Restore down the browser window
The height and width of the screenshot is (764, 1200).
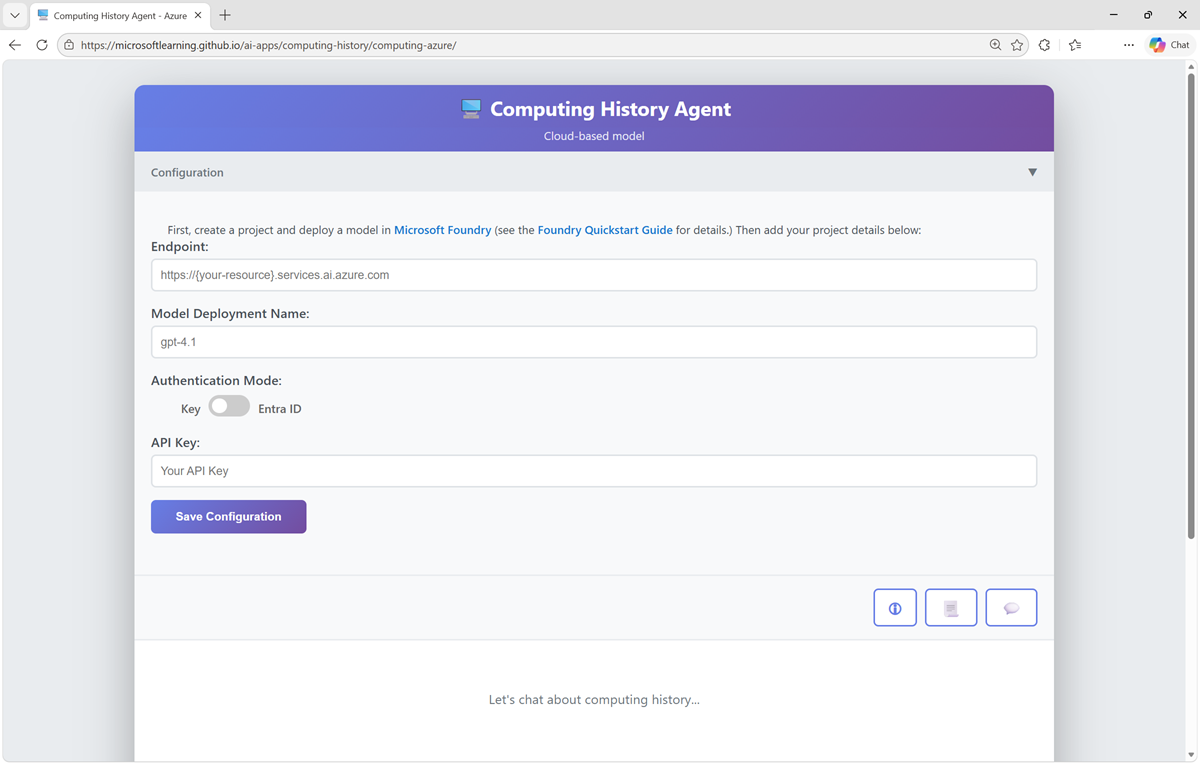1148,15
